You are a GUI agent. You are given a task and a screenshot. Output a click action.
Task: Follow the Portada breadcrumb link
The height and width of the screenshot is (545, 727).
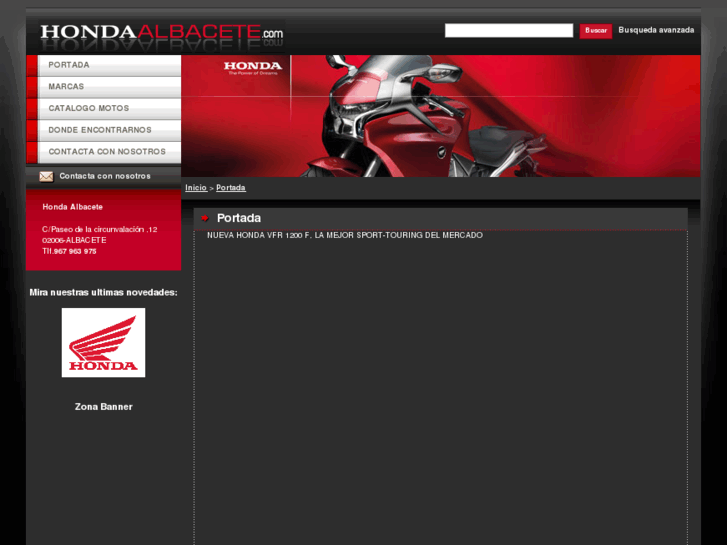coord(231,188)
